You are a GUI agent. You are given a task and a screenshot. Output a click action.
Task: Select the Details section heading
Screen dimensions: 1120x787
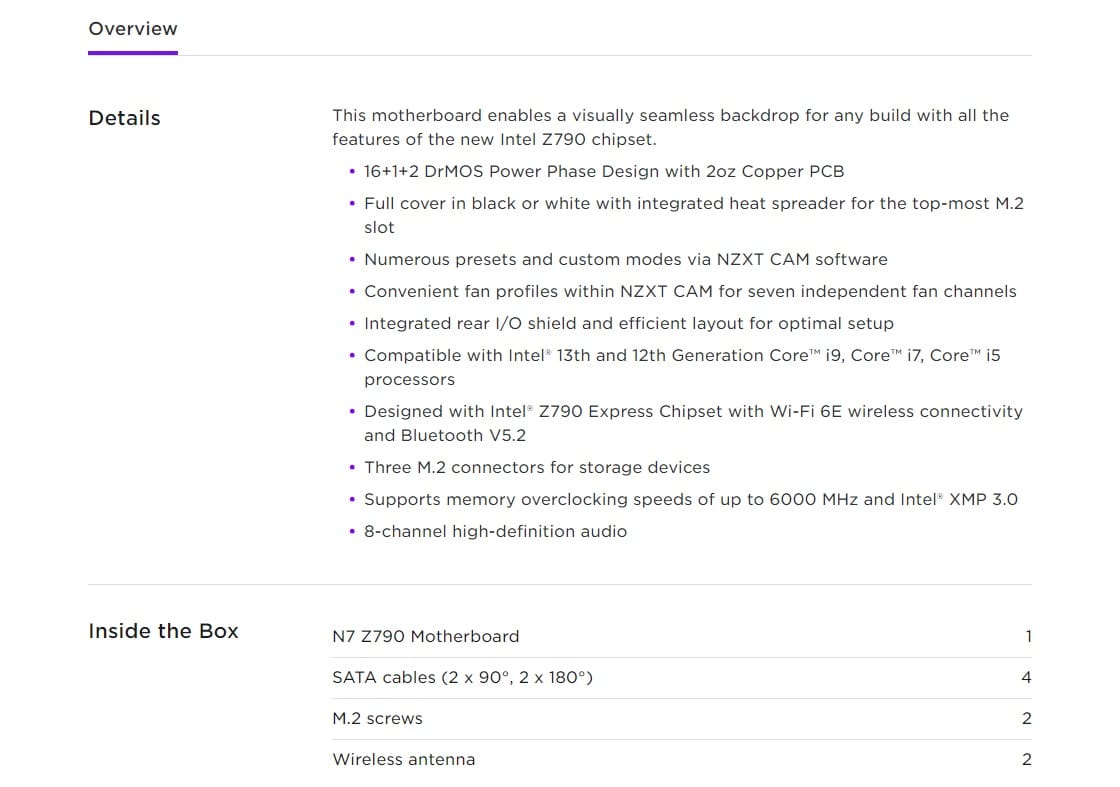click(x=124, y=118)
